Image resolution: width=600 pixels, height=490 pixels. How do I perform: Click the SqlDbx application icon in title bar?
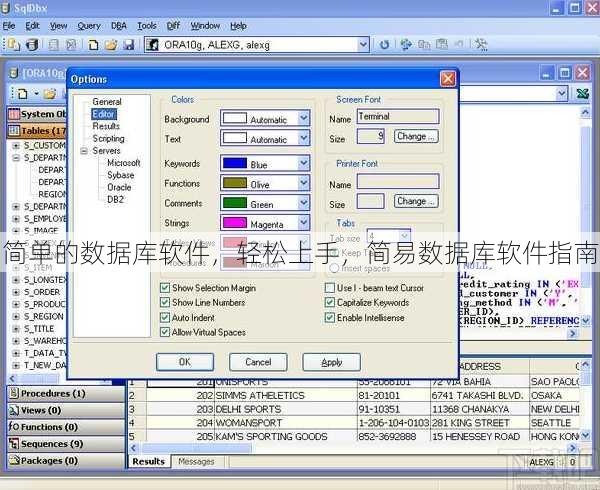tap(5, 8)
